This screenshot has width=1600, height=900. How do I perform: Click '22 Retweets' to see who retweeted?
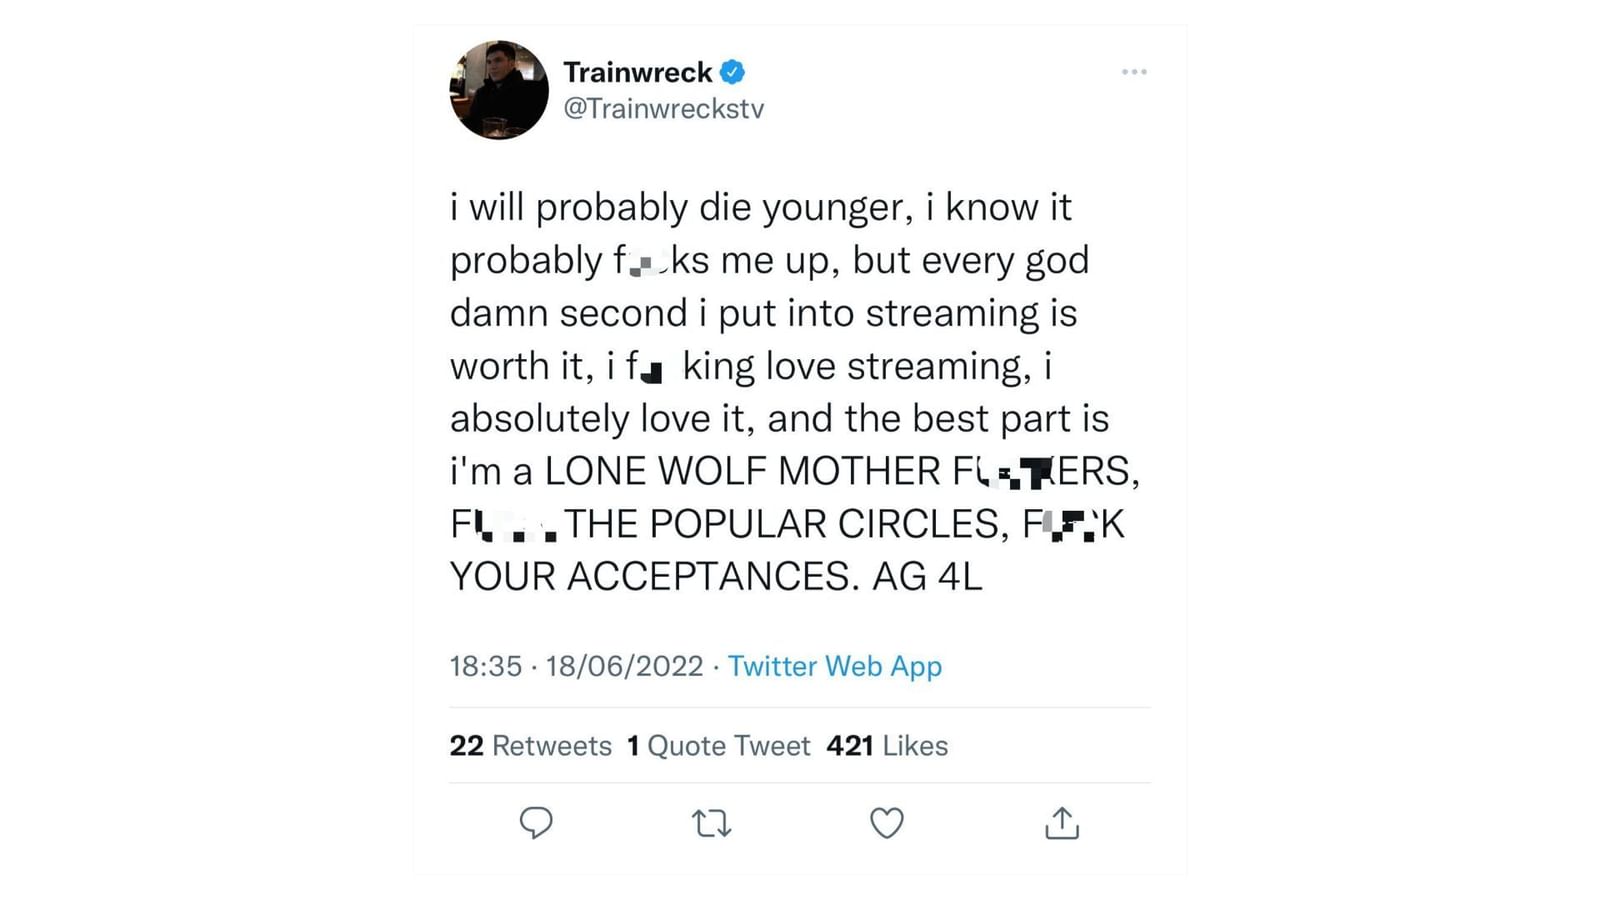tap(530, 745)
